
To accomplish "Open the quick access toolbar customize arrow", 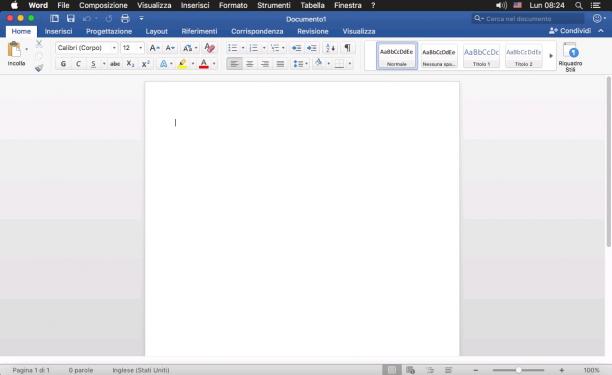I will (x=141, y=18).
